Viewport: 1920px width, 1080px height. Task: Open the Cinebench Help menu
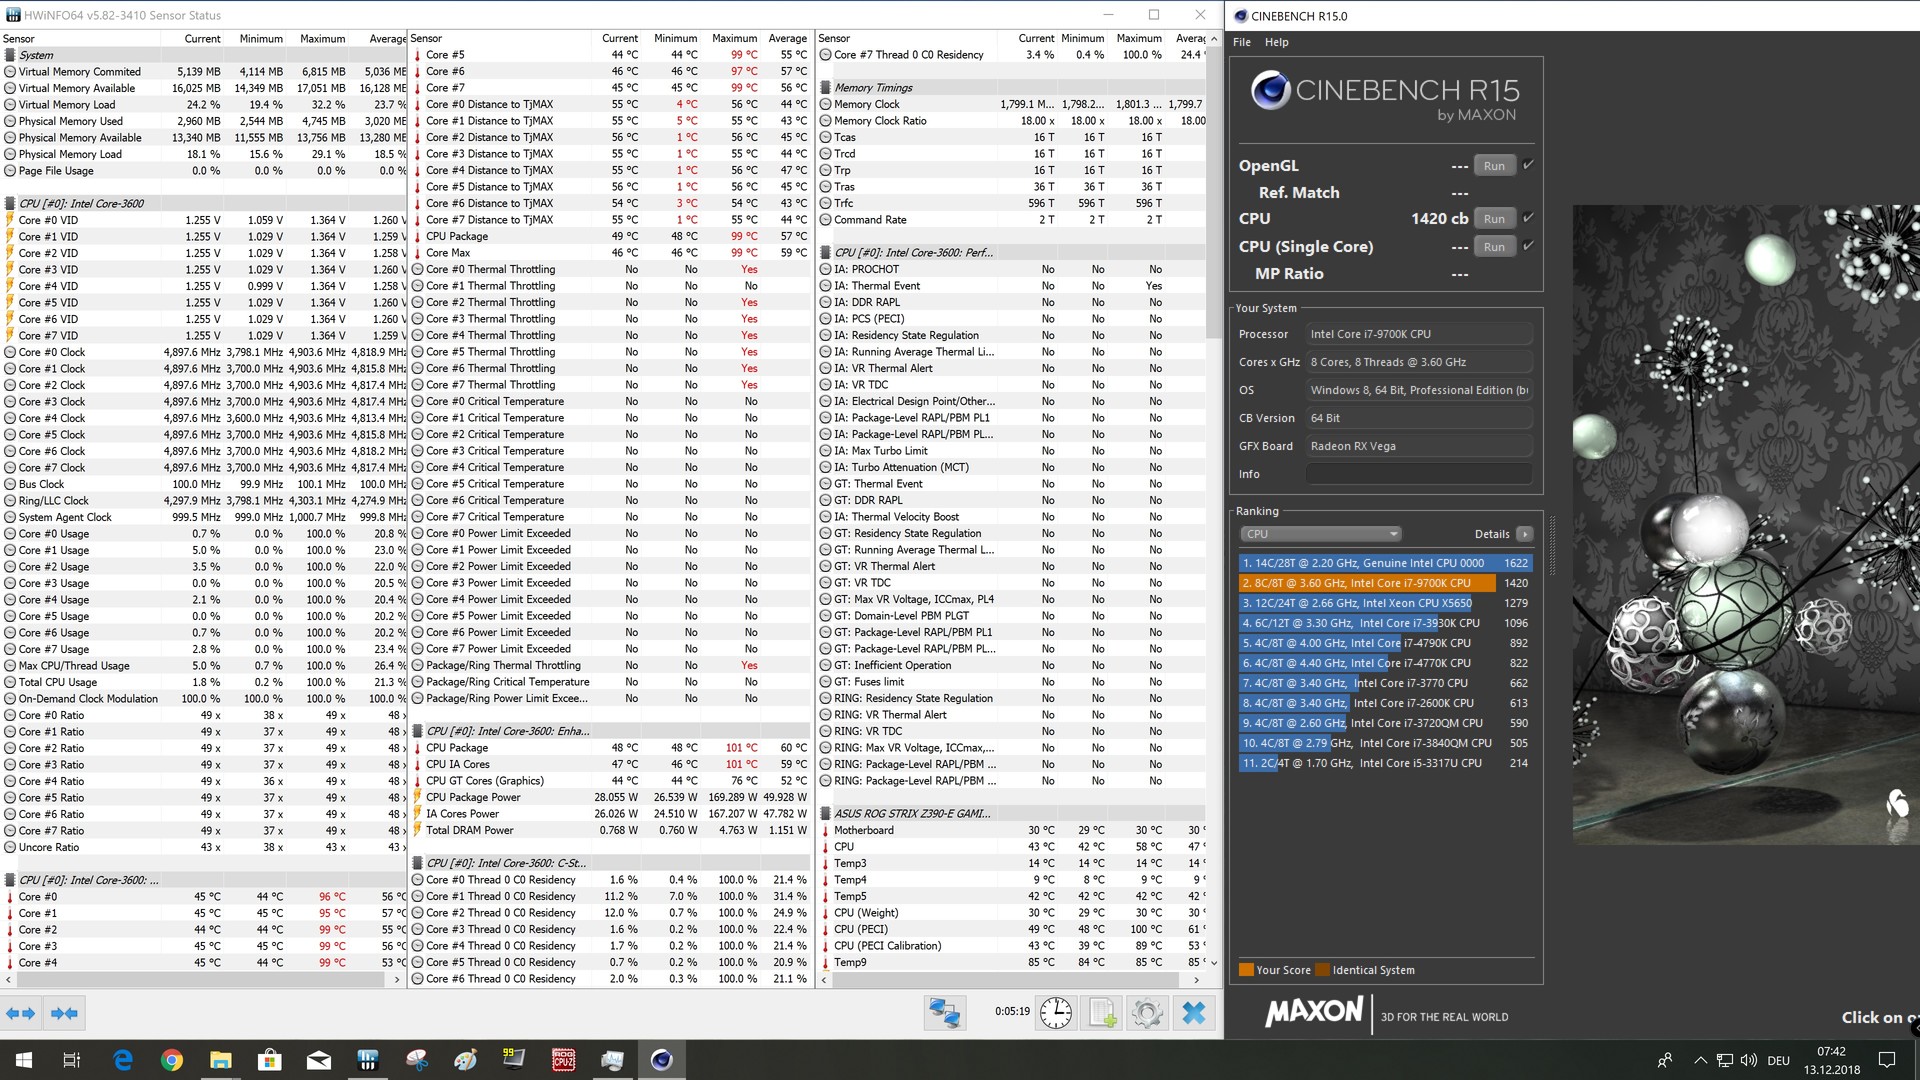pos(1276,42)
